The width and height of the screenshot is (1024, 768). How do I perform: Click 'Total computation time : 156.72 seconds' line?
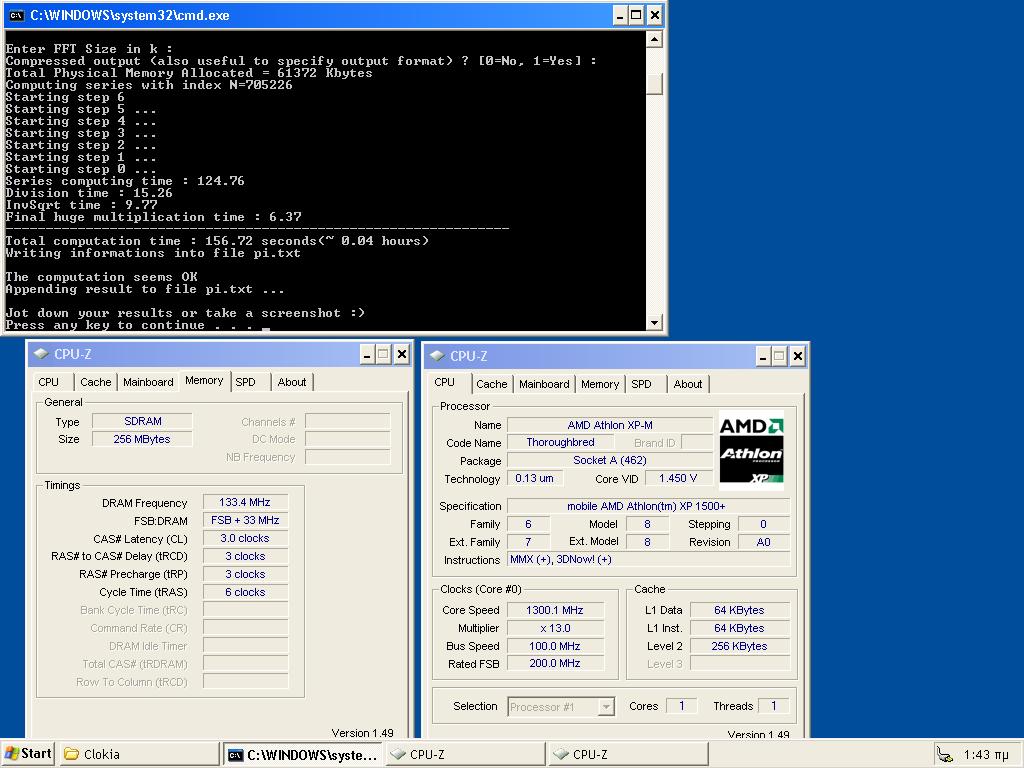(217, 241)
